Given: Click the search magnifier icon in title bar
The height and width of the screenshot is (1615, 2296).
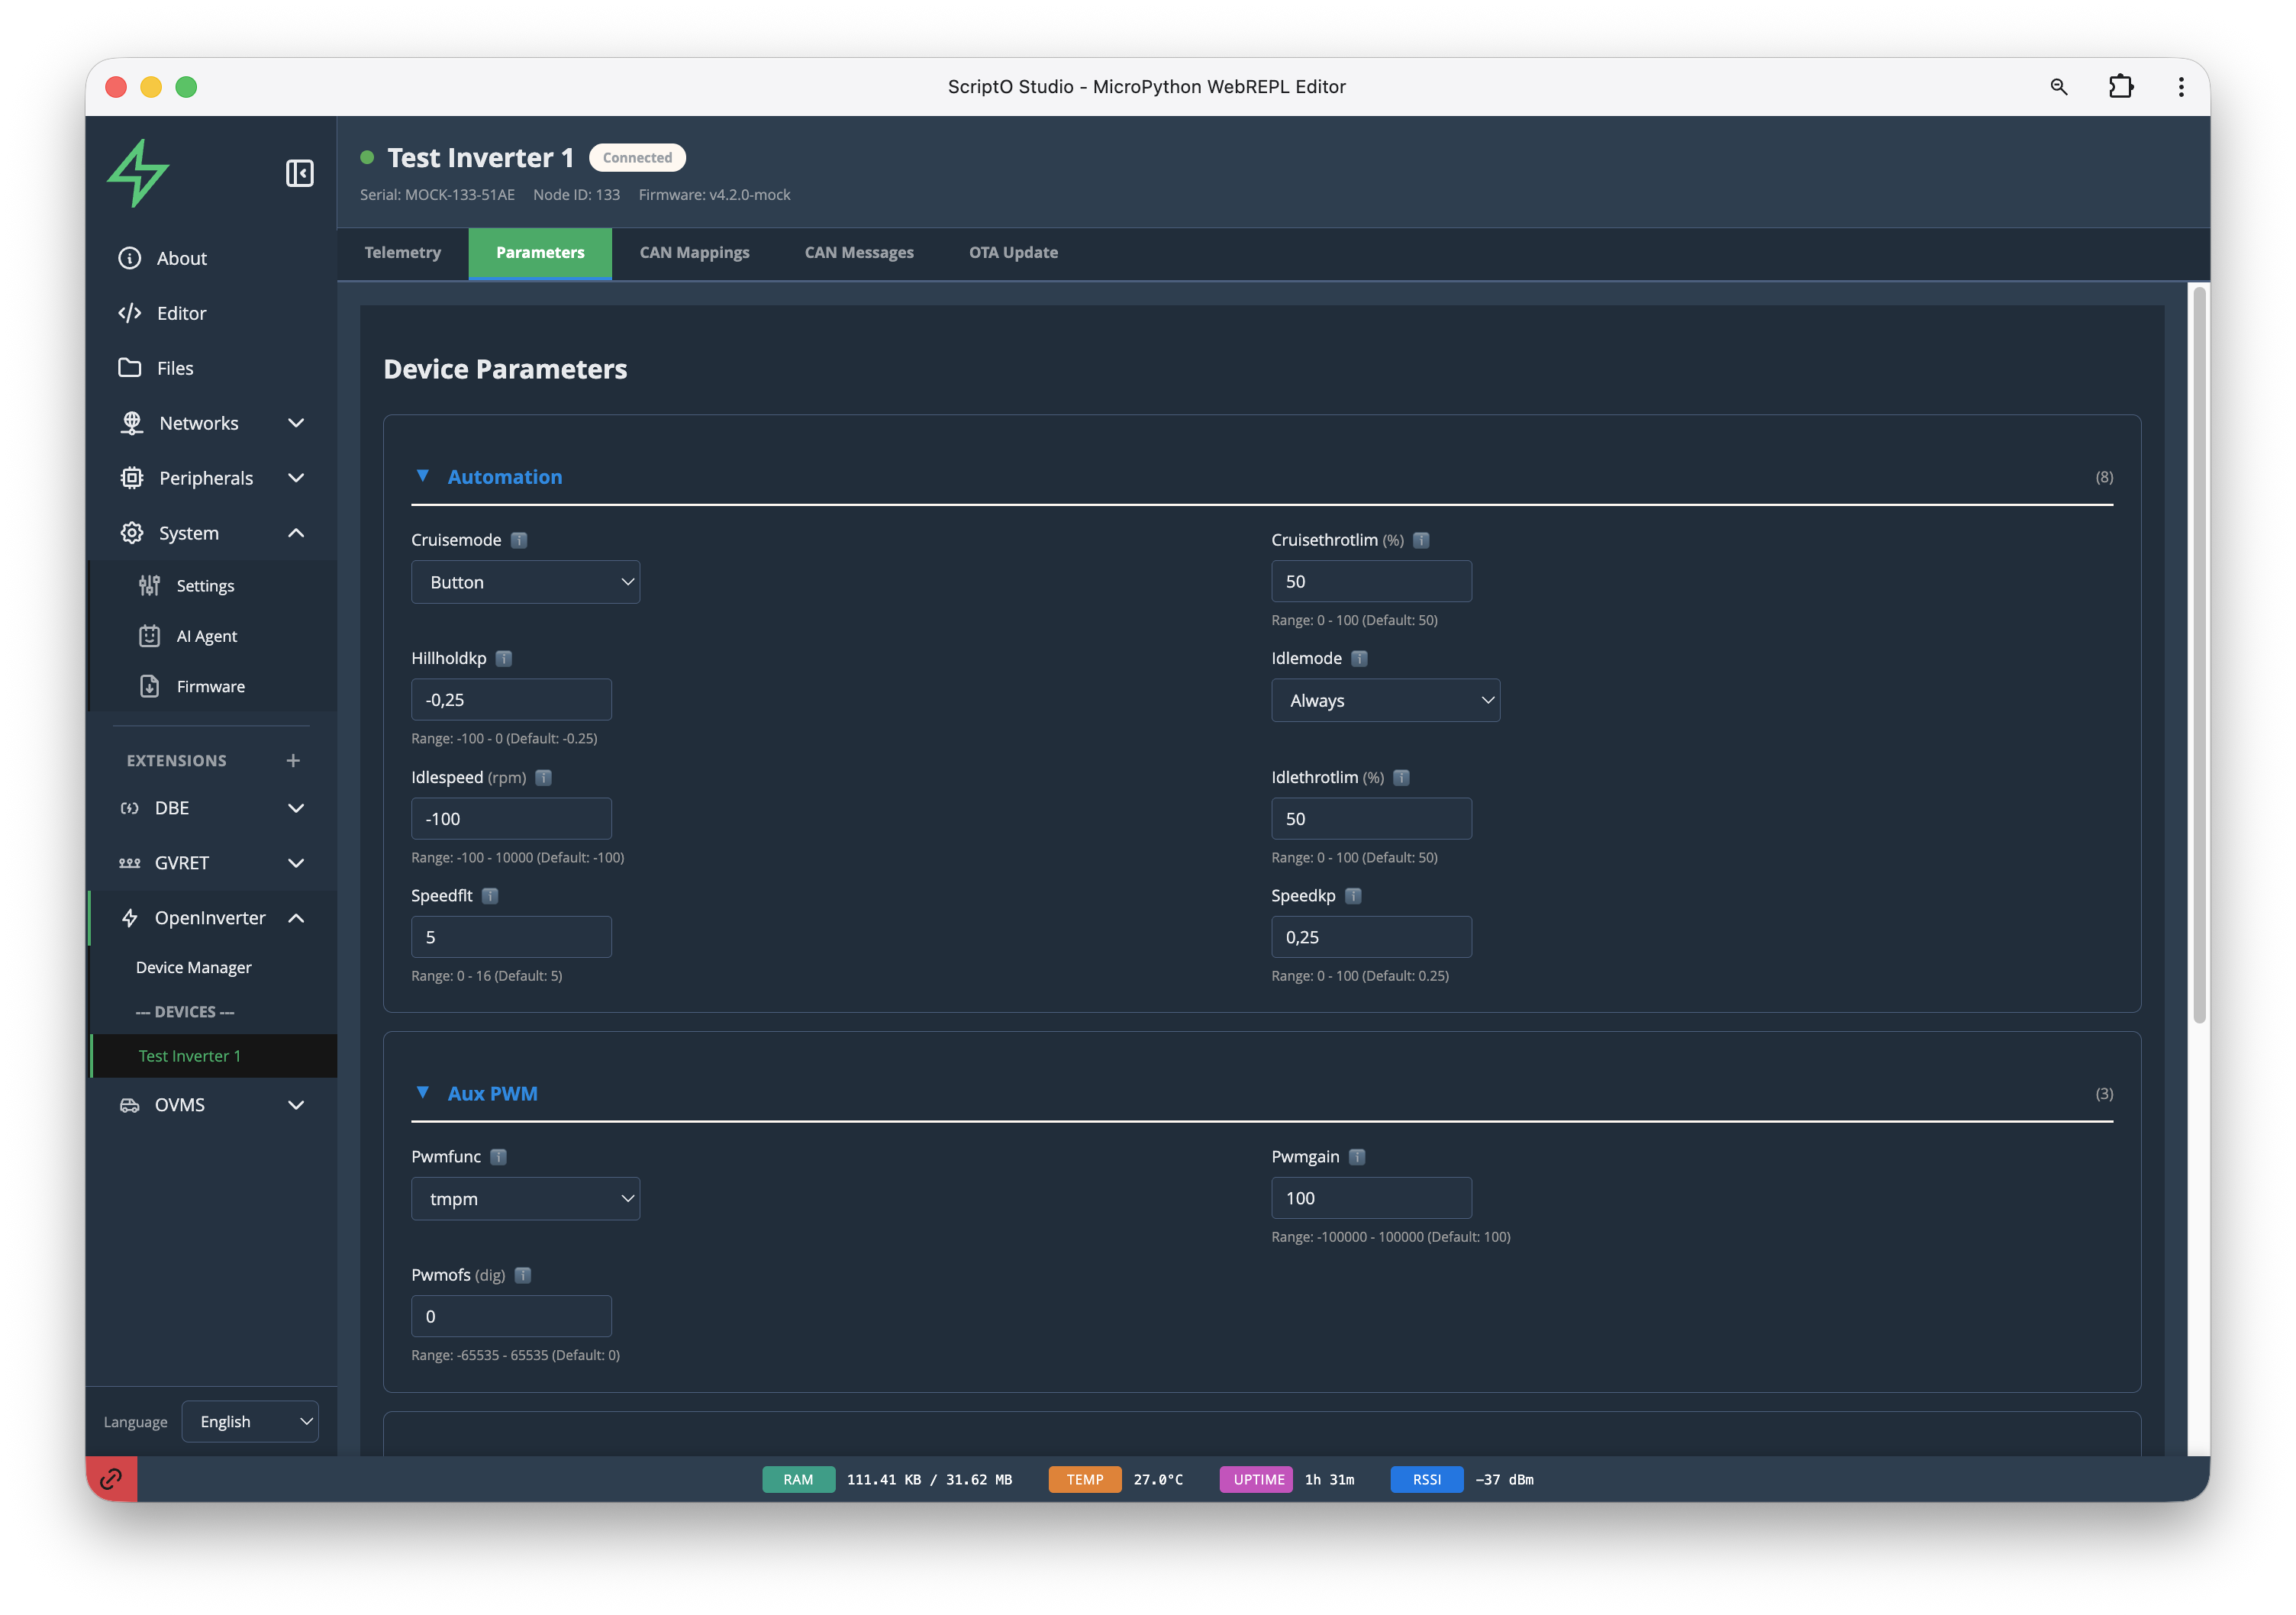Looking at the screenshot, I should 2058,87.
